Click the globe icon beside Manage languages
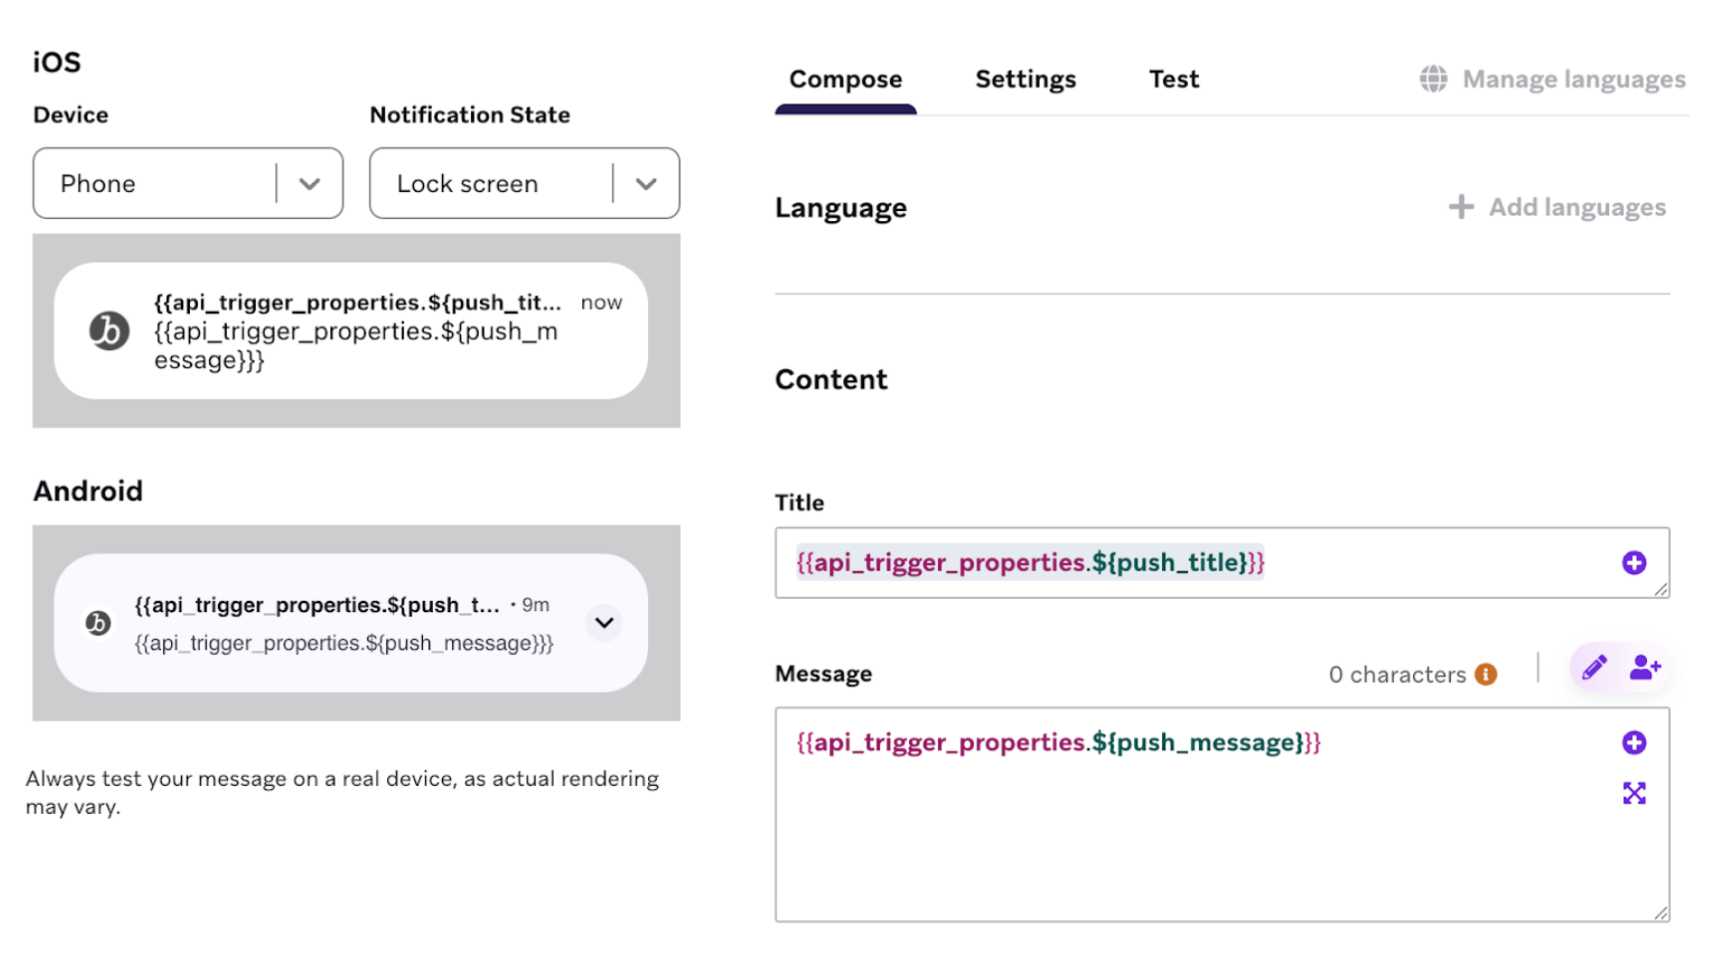 1433,79
